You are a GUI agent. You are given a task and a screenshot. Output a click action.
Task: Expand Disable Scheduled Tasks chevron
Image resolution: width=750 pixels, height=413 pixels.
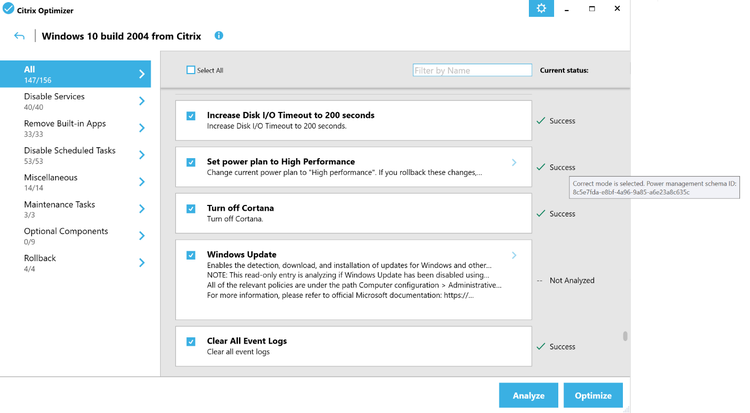pos(142,155)
